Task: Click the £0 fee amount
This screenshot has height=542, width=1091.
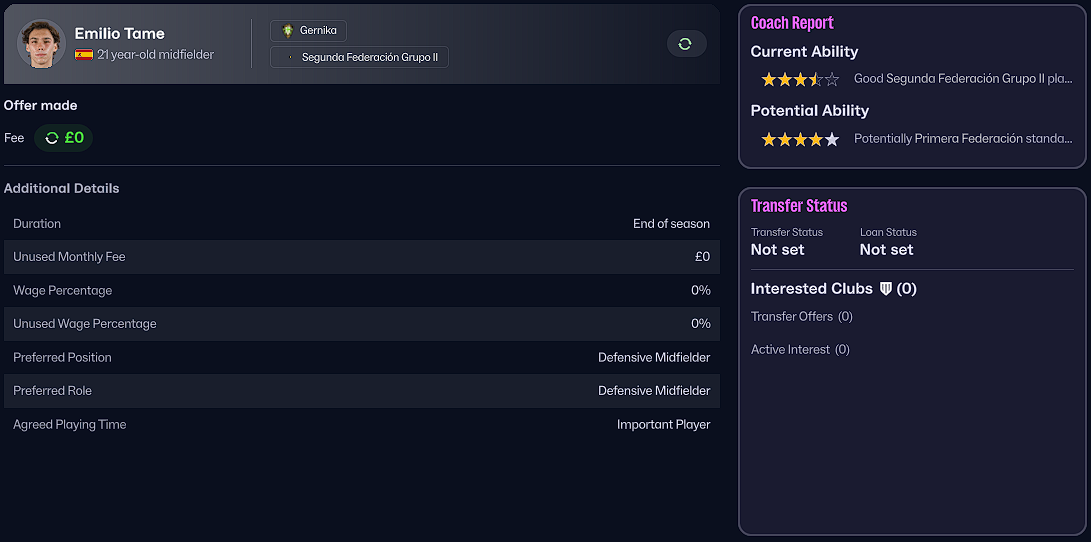Action: click(74, 138)
